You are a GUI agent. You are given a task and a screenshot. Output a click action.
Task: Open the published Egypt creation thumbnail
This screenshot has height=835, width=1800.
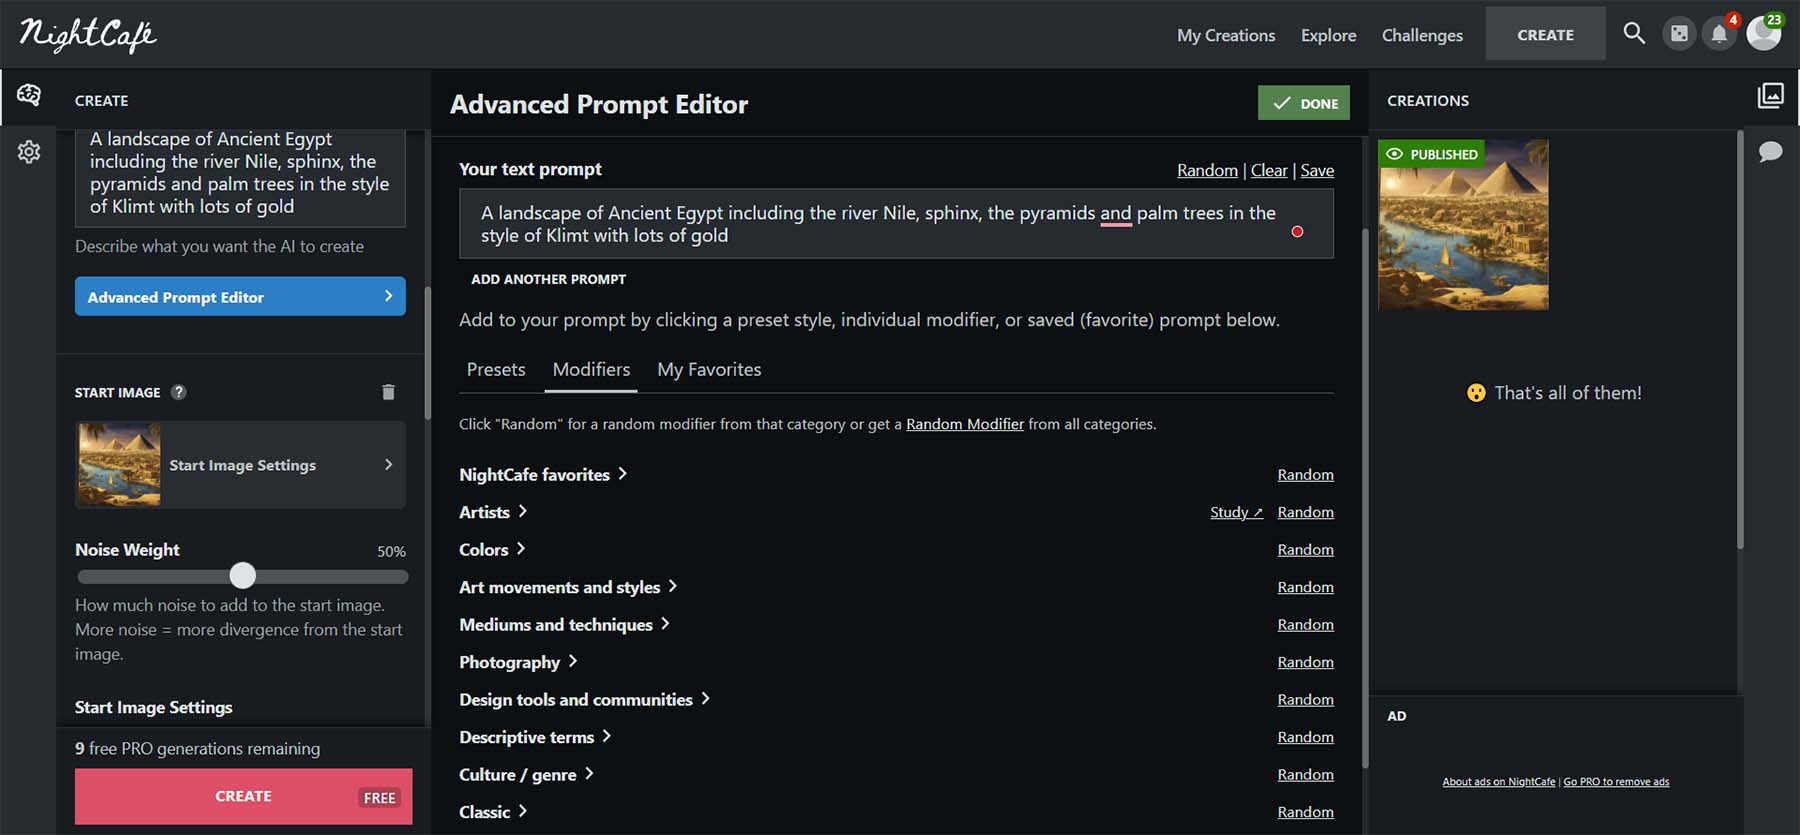(x=1463, y=225)
